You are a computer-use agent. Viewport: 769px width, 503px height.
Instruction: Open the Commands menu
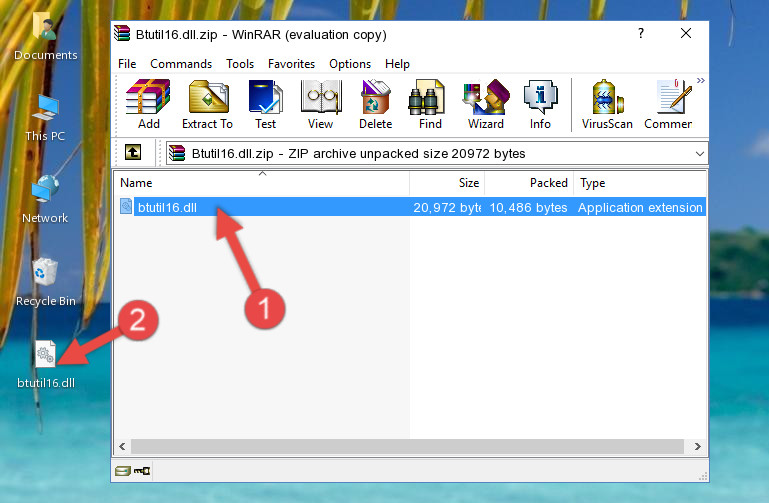click(181, 64)
